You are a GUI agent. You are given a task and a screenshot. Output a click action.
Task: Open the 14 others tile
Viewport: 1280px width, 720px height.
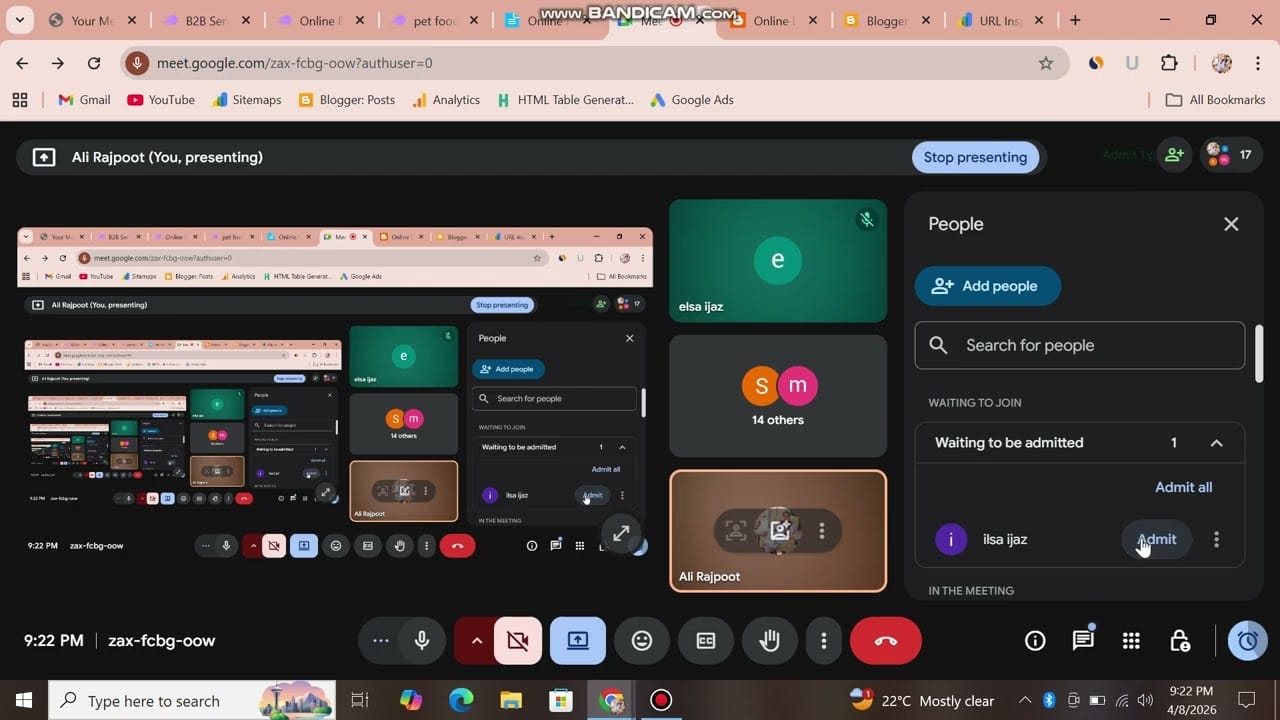click(778, 396)
